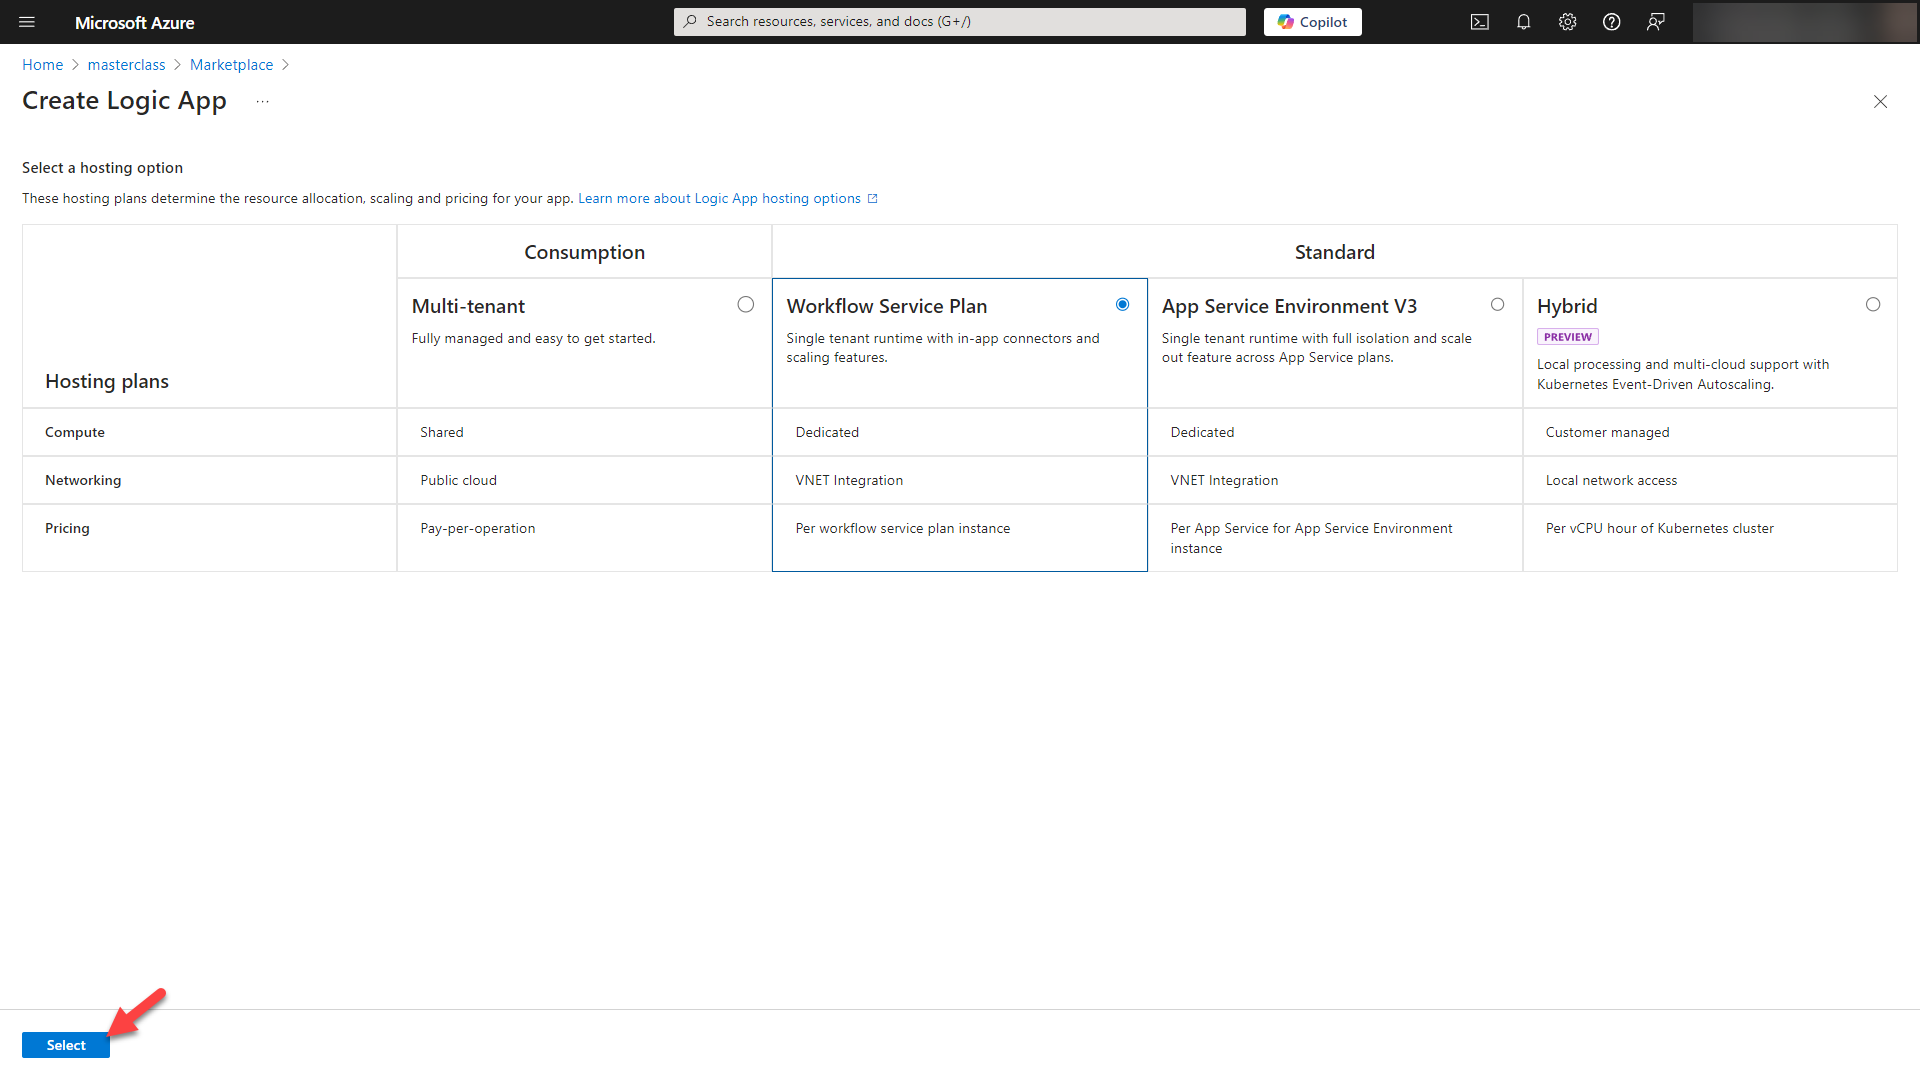Select the App Service Environment V3 option
Screen dimensions: 1920x1080
point(1497,304)
